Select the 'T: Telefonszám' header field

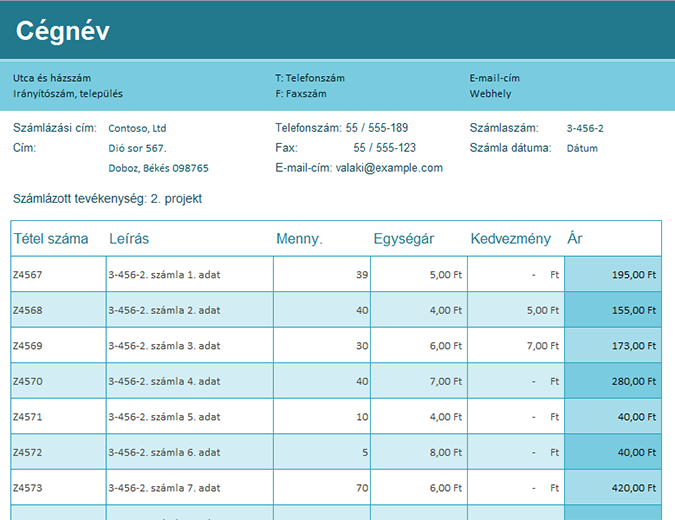pyautogui.click(x=310, y=78)
